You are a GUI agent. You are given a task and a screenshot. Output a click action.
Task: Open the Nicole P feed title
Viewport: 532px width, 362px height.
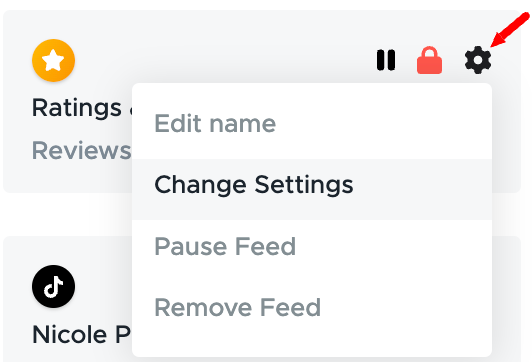pyautogui.click(x=82, y=335)
